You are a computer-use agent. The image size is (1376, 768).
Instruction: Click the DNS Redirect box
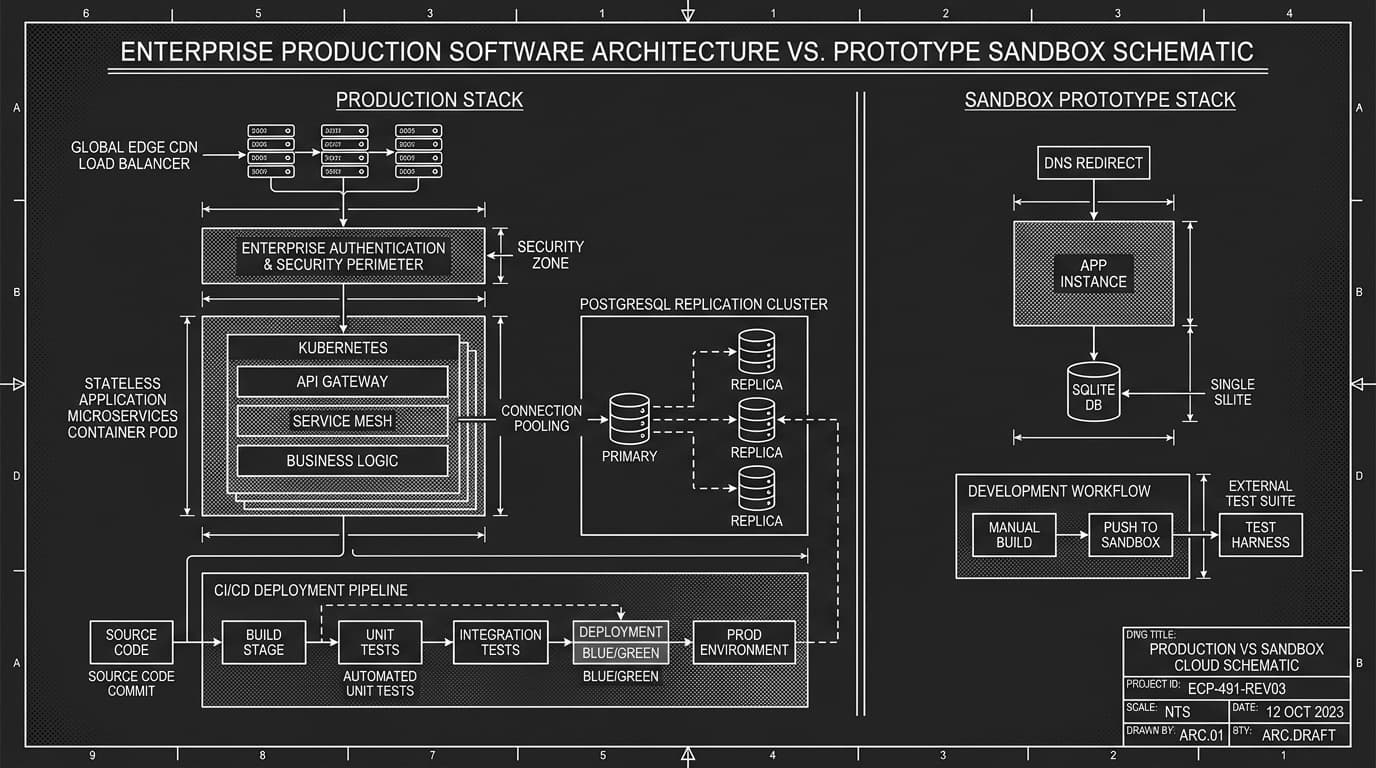pyautogui.click(x=1093, y=163)
